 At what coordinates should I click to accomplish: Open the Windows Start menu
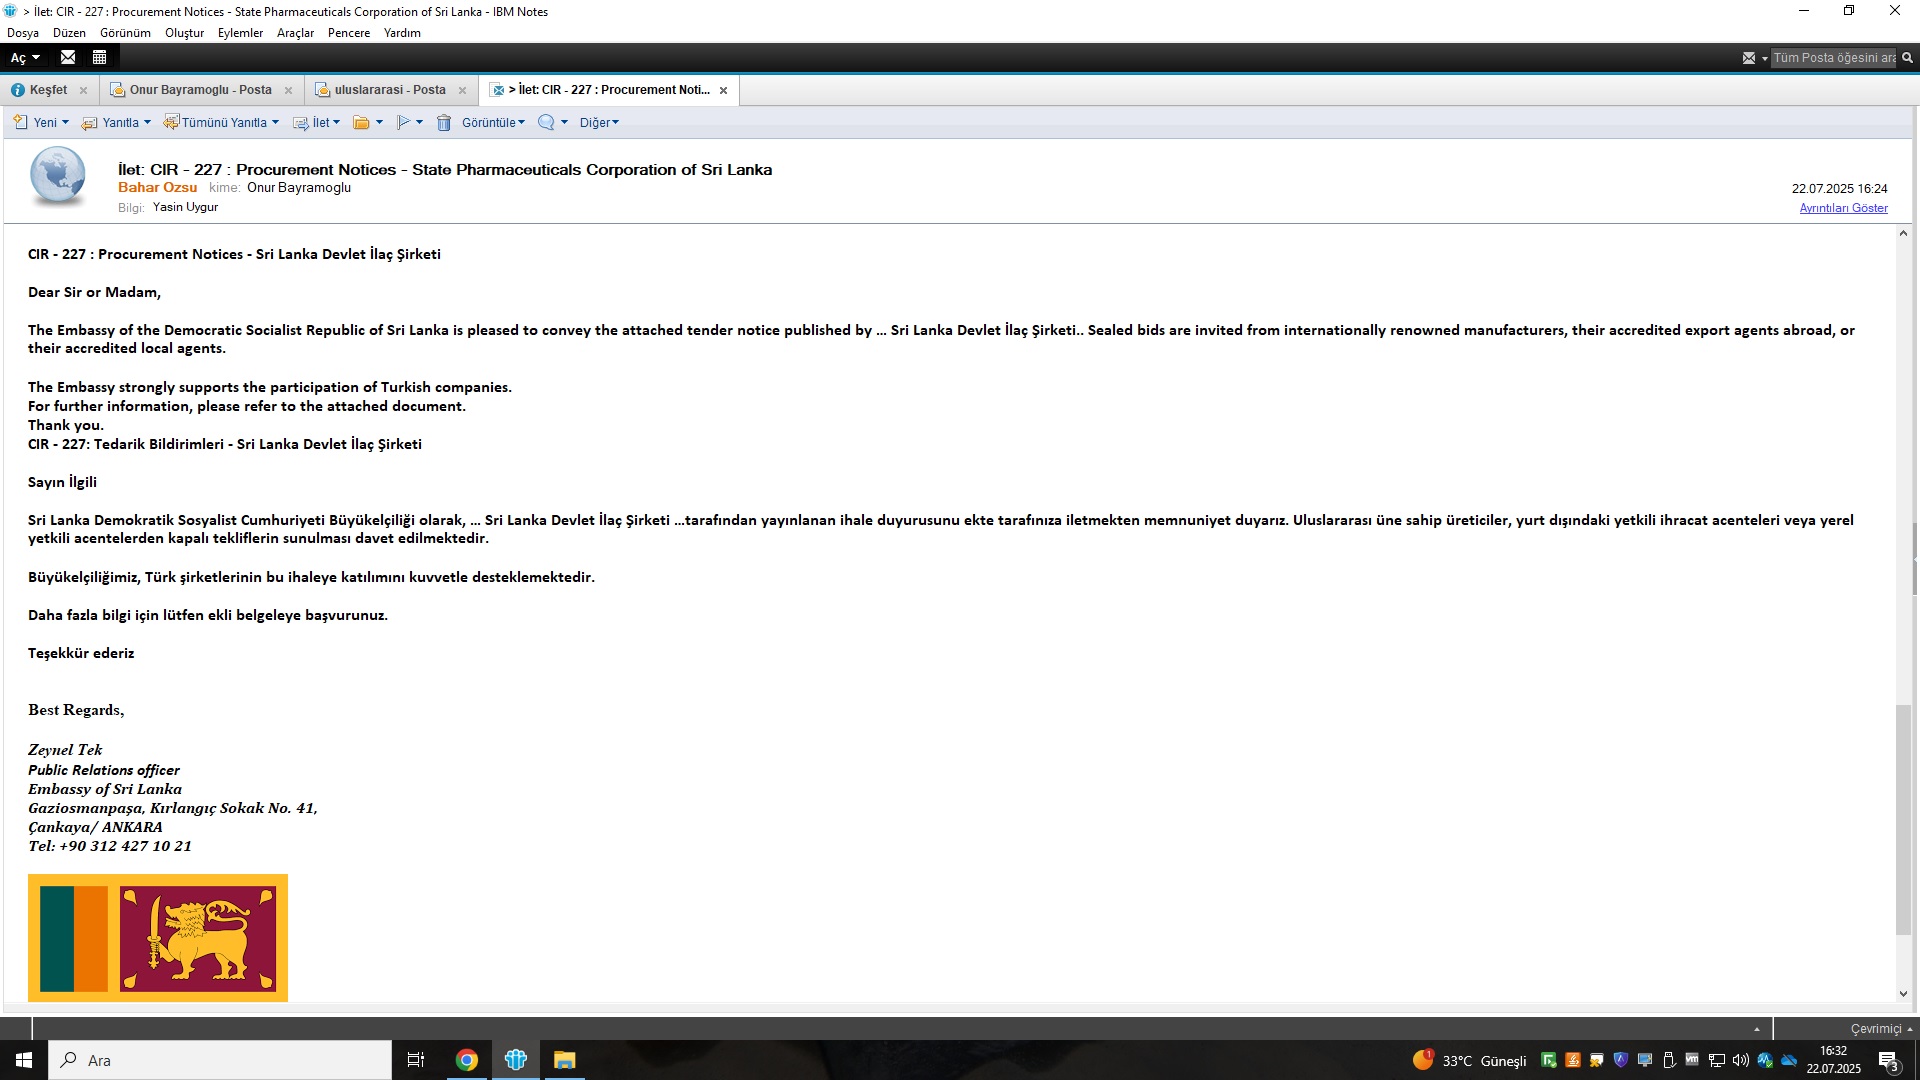24,1060
